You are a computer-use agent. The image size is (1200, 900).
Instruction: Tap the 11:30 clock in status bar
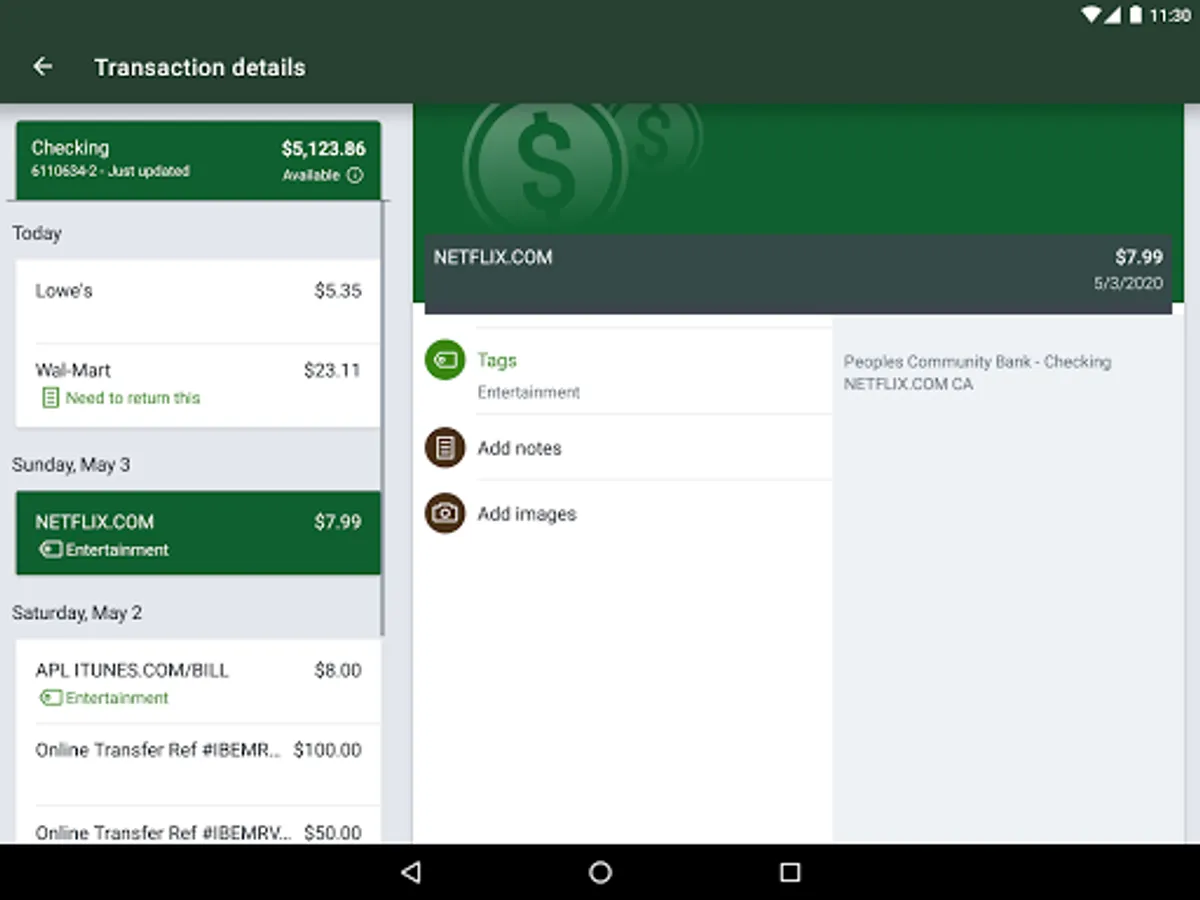coord(1170,16)
